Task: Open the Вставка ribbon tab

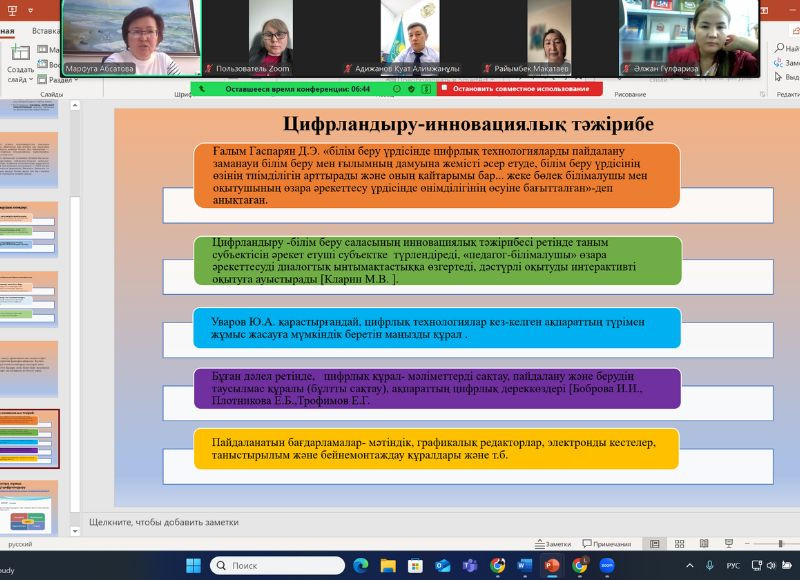Action: tap(46, 31)
